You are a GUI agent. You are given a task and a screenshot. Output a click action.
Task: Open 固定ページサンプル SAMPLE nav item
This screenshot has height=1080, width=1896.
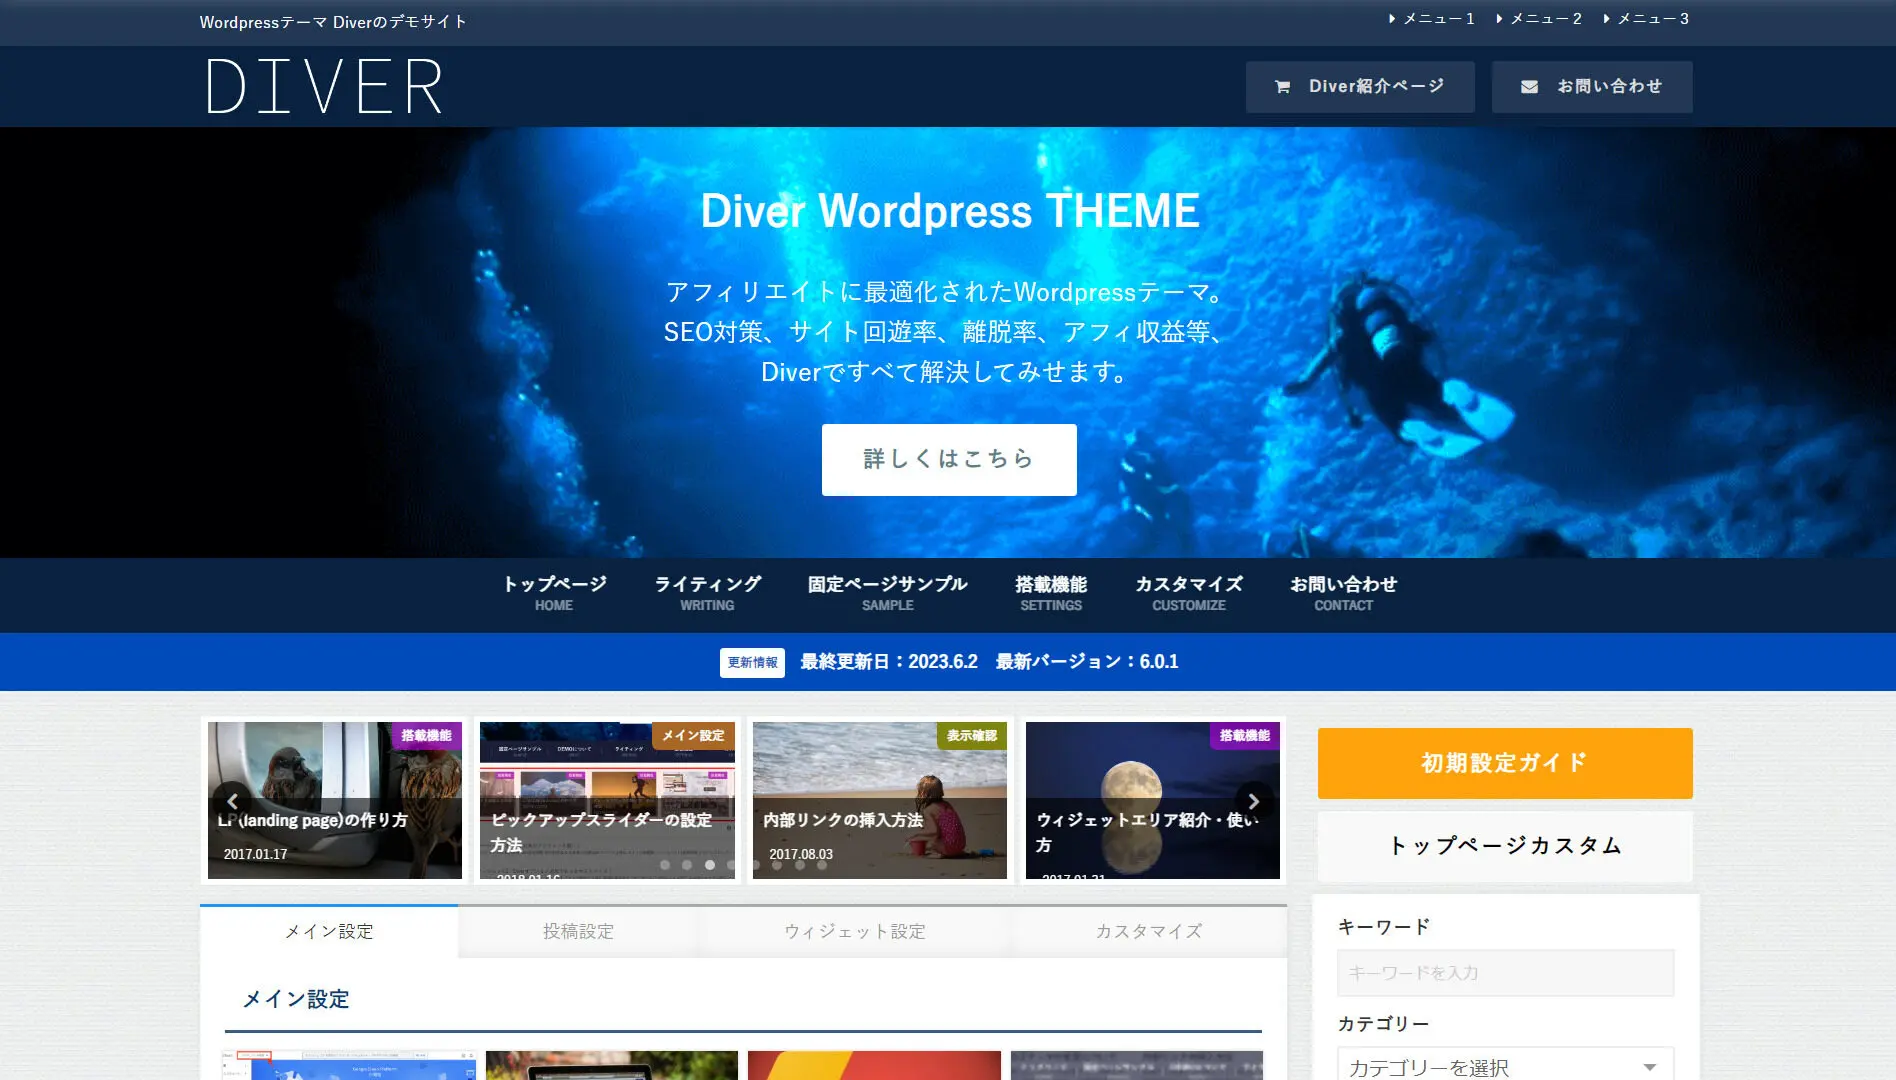tap(887, 593)
